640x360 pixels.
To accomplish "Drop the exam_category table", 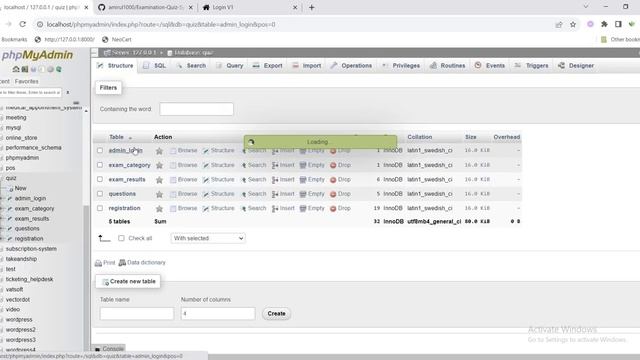I will pos(340,165).
